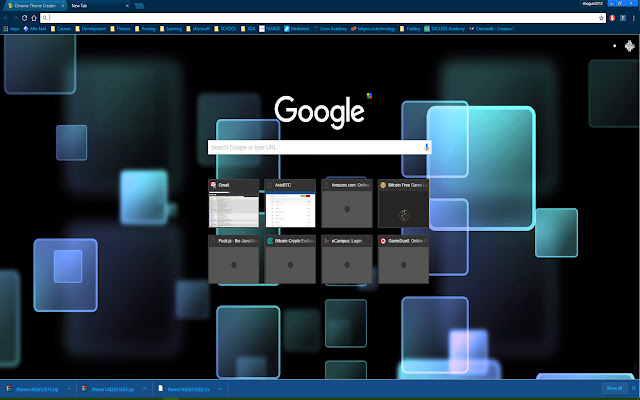Bookmark this page with the star icon
Viewport: 640px width, 400px height.
[601, 18]
